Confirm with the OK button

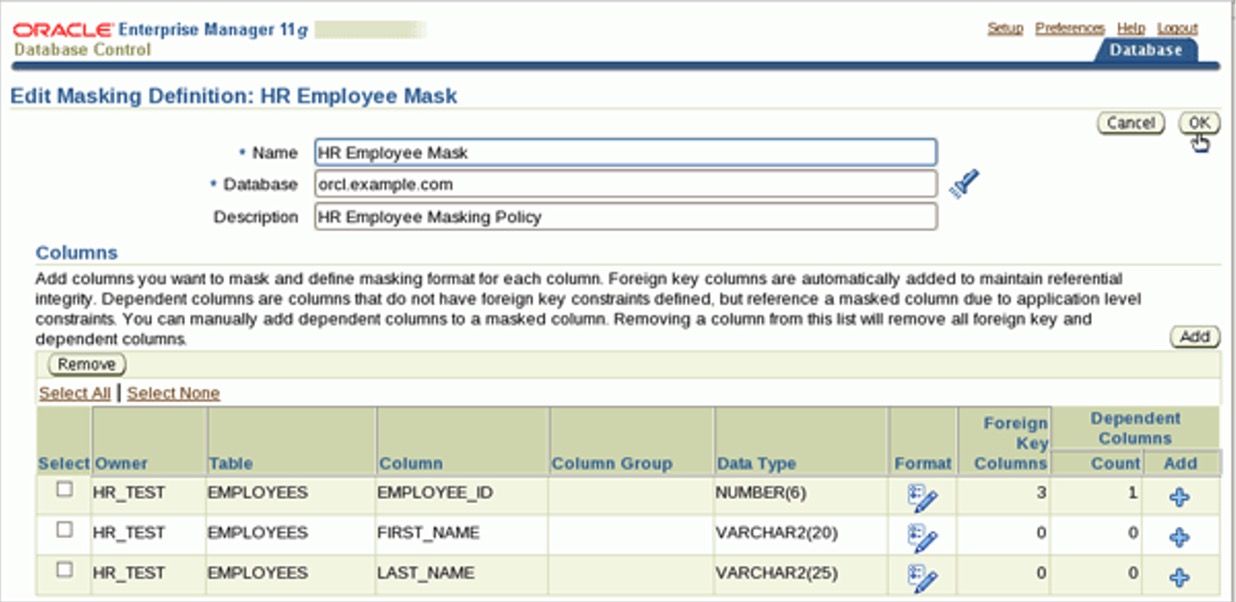tap(1199, 123)
